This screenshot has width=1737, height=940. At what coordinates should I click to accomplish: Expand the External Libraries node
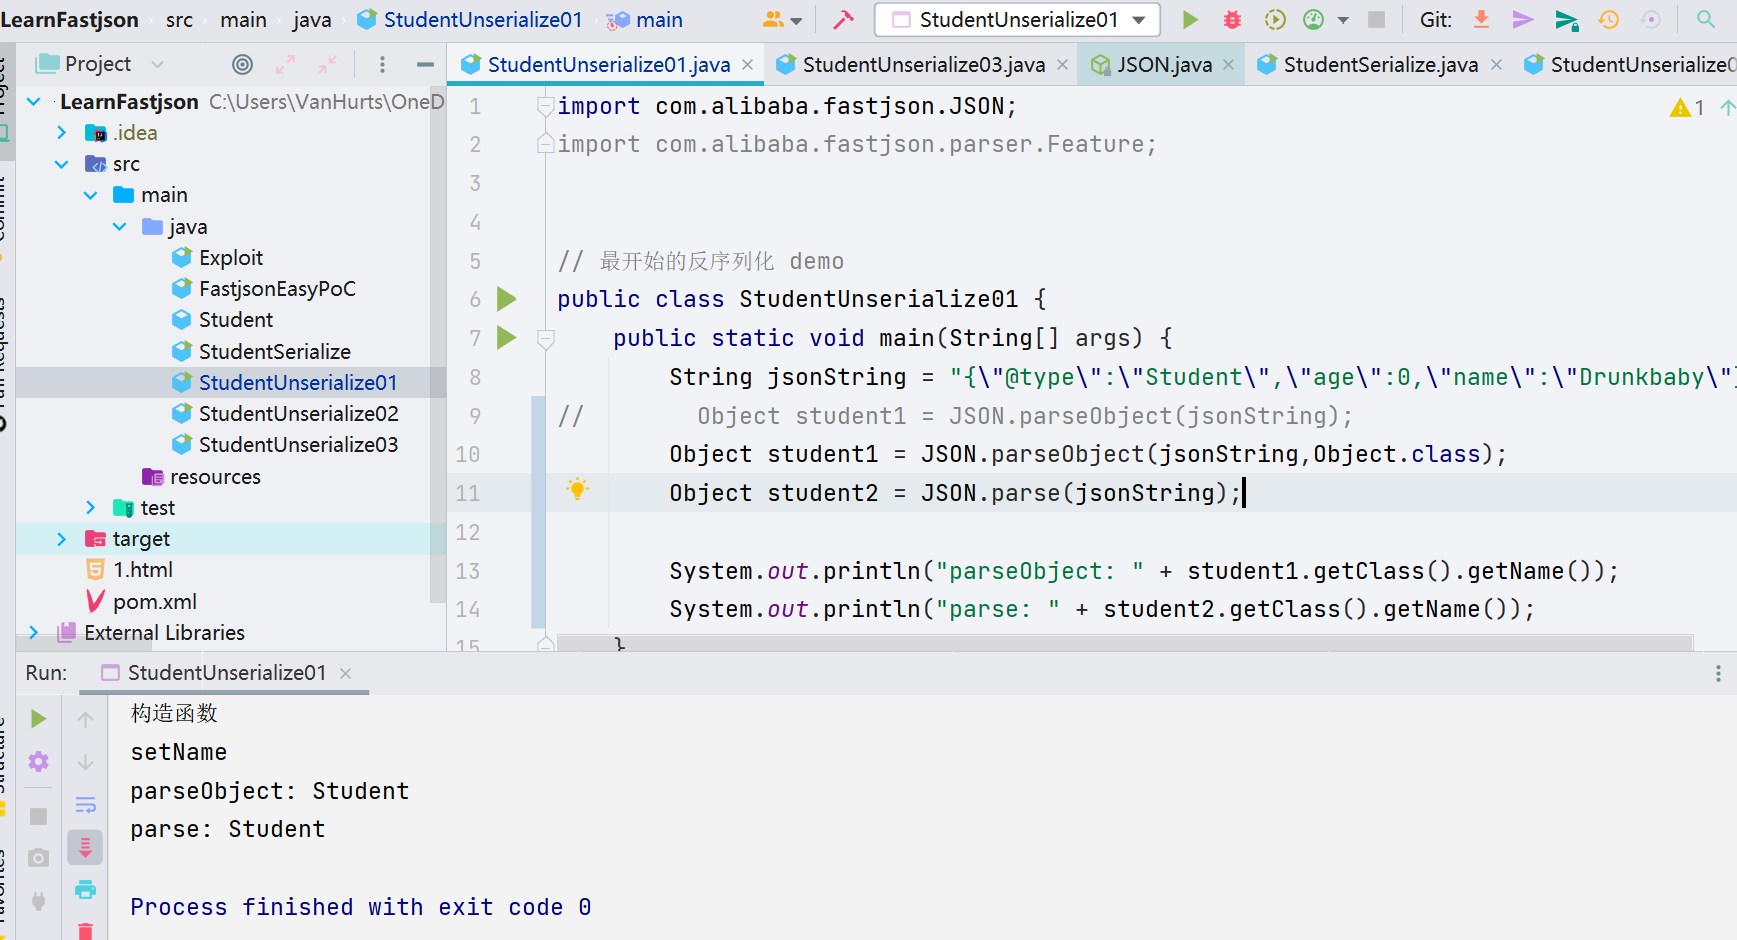tap(34, 633)
